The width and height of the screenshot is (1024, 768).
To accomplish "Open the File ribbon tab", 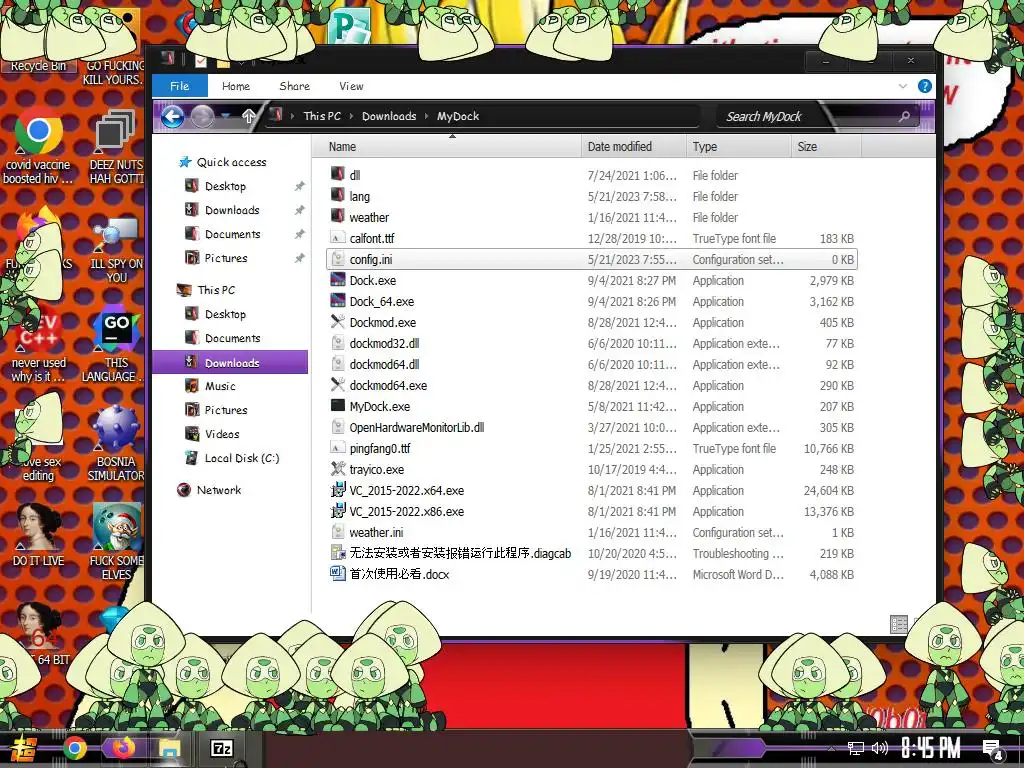I will [x=180, y=86].
